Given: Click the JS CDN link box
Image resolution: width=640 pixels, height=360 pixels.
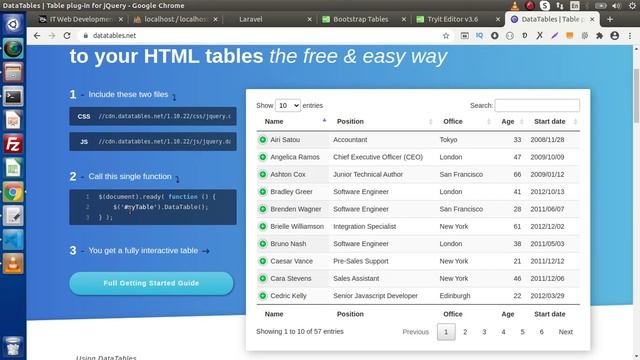Looking at the screenshot, I should pyautogui.click(x=153, y=142).
